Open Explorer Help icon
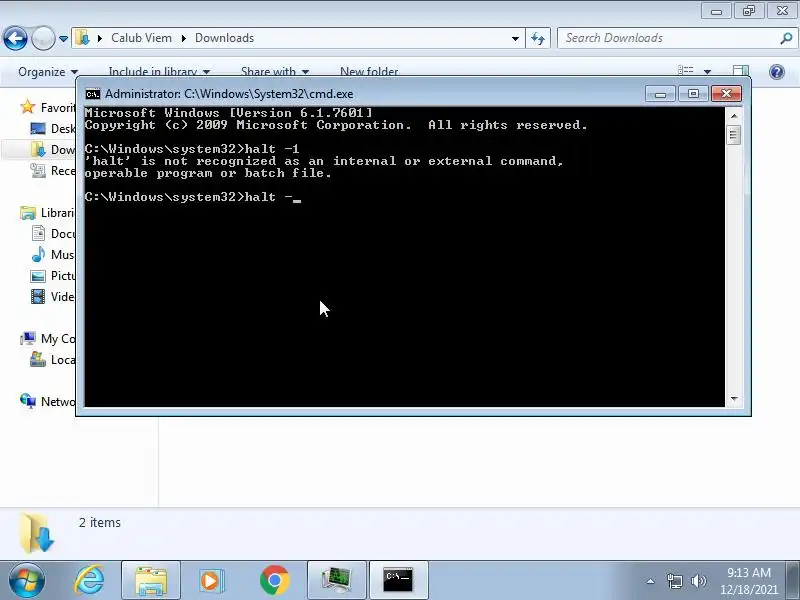Screen dimensions: 800x600 [777, 72]
